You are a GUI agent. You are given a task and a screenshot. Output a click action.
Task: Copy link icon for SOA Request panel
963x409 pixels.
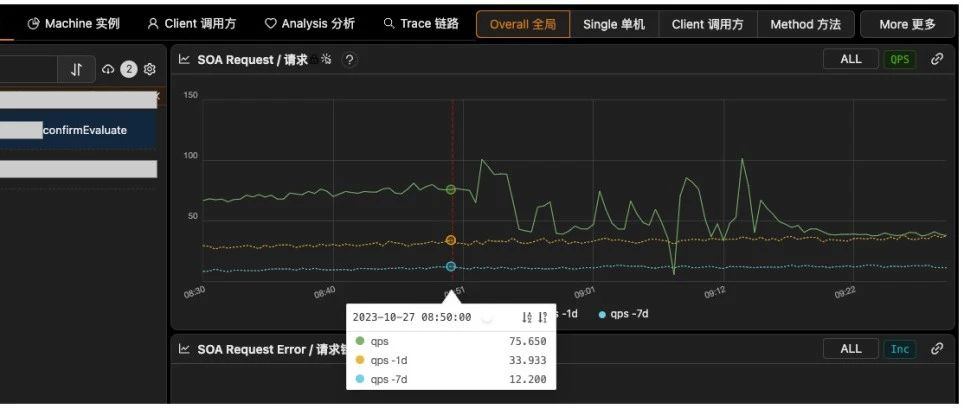(x=937, y=59)
